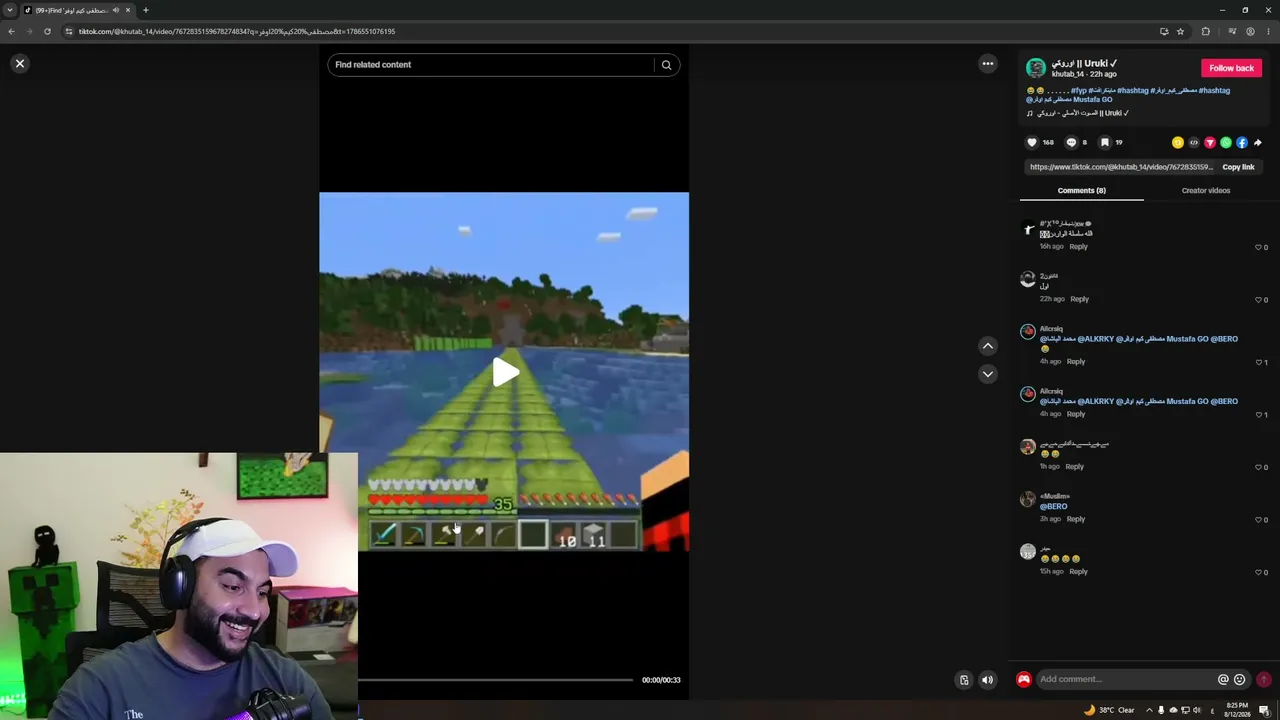Open the weather widget showing 38°C Clear
The image size is (1280, 720).
tap(1109, 710)
